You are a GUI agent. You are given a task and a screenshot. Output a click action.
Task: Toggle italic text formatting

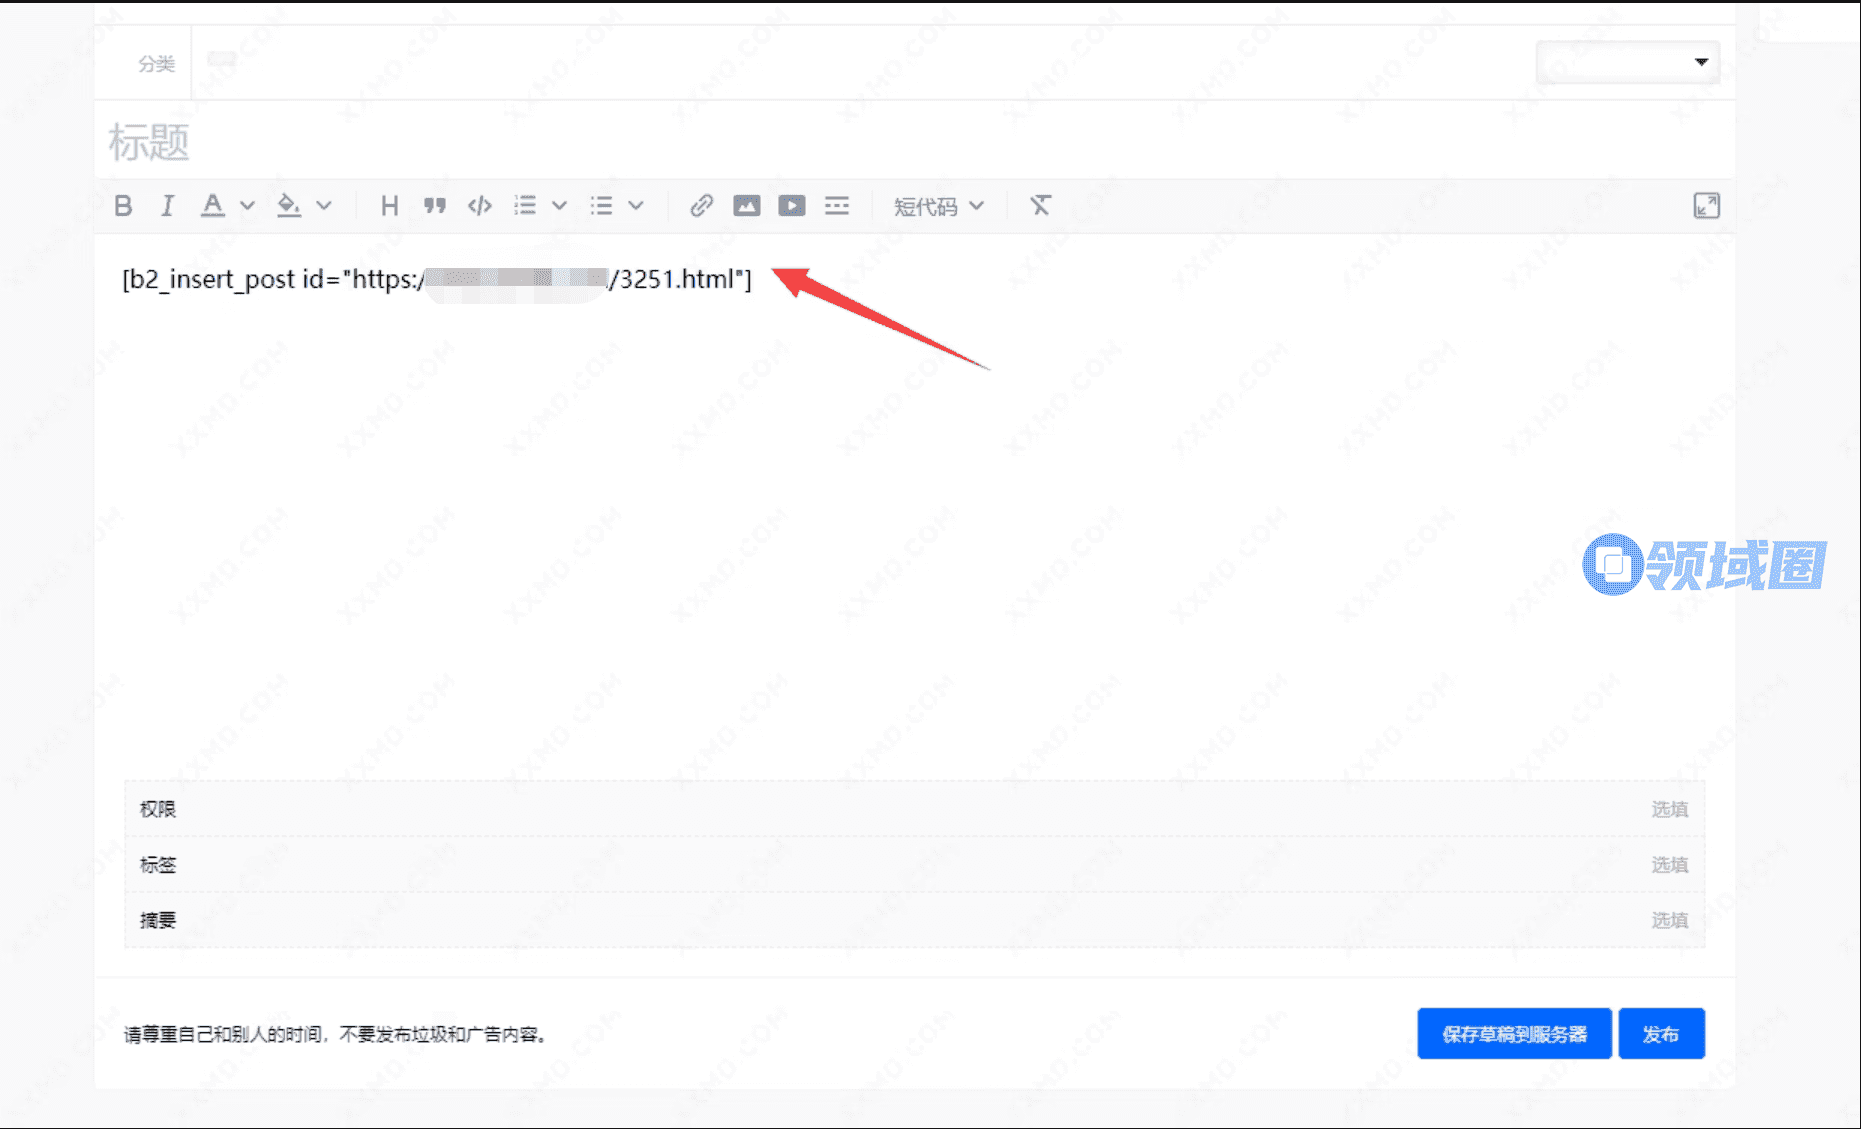(x=167, y=206)
